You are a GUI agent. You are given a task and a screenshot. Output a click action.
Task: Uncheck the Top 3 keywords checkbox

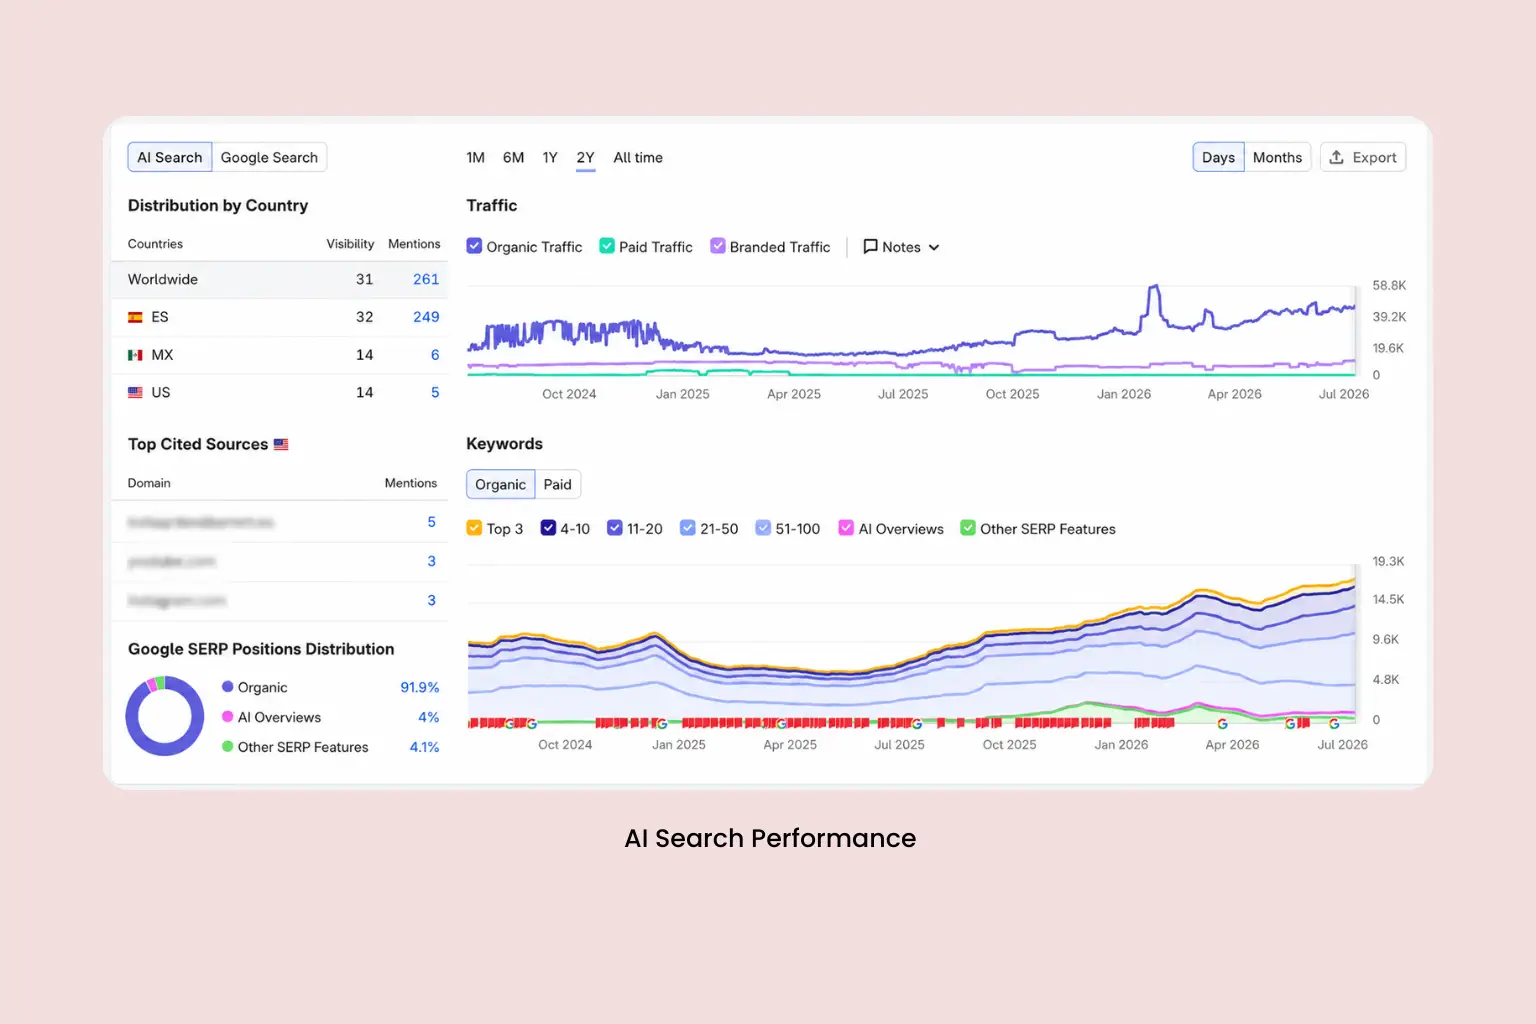pyautogui.click(x=474, y=528)
